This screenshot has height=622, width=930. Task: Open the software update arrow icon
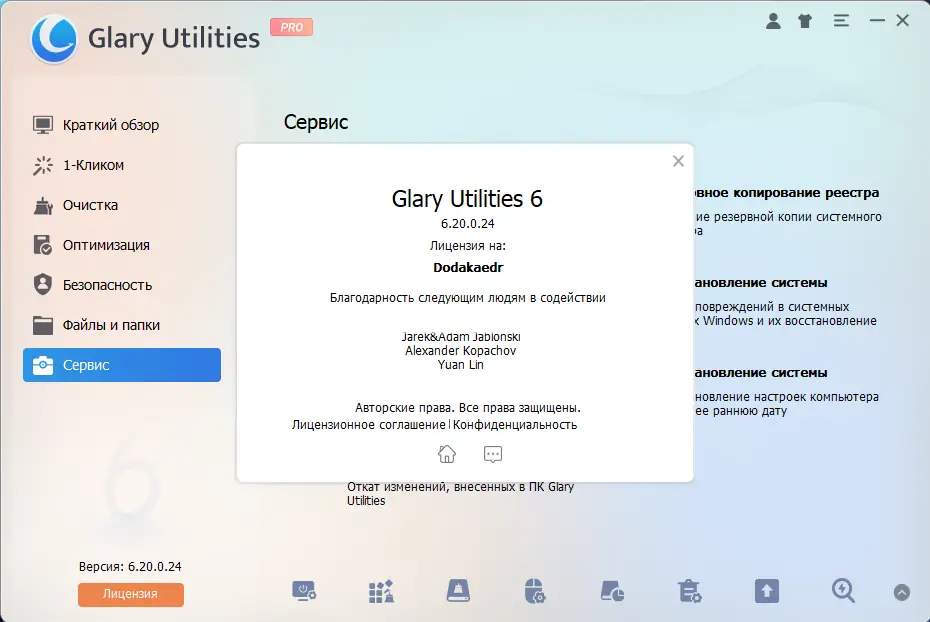(766, 591)
